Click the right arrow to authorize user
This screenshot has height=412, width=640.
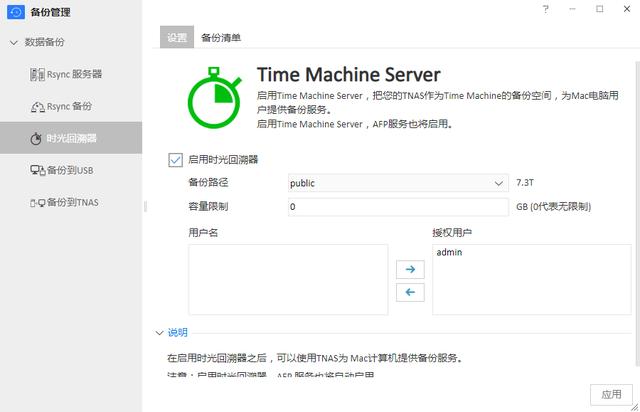pyautogui.click(x=410, y=270)
